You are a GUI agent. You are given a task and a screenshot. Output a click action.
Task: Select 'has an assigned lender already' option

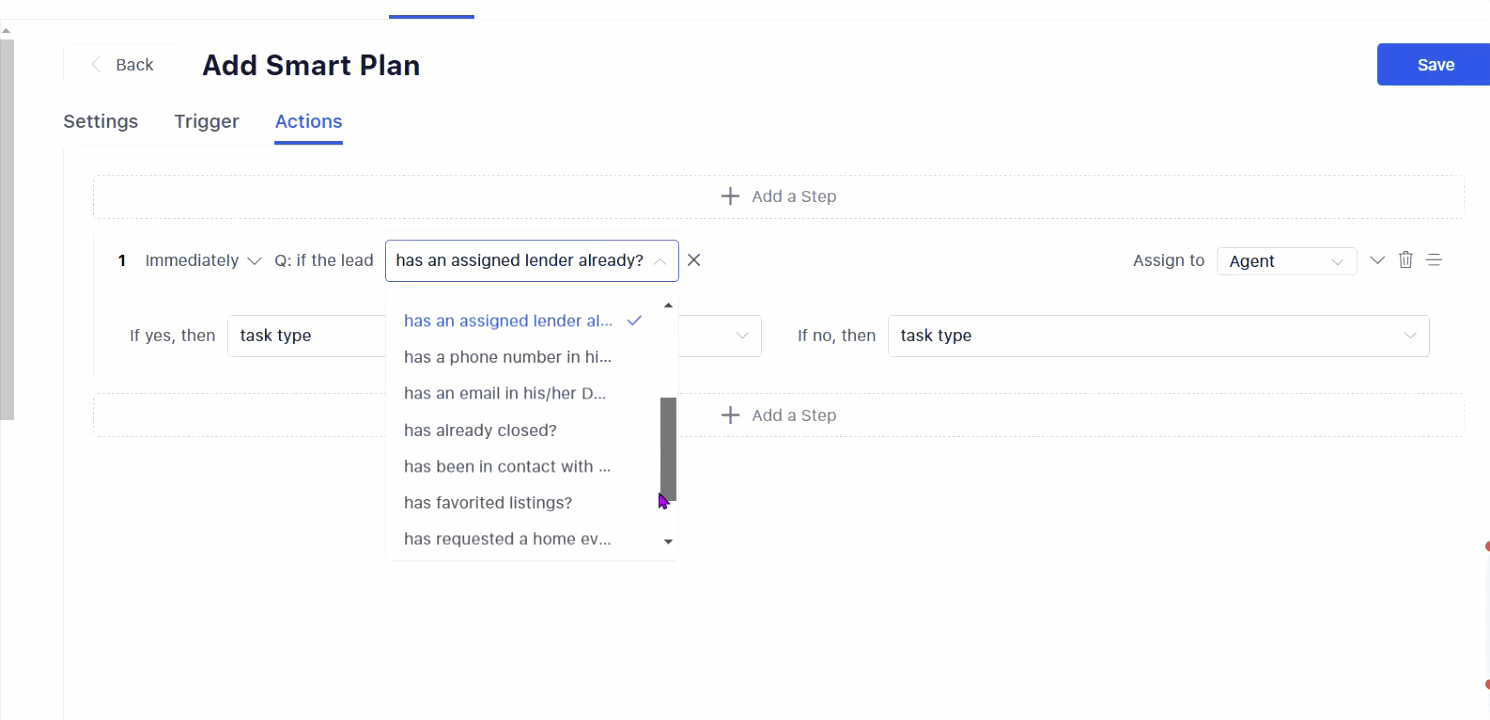(522, 321)
